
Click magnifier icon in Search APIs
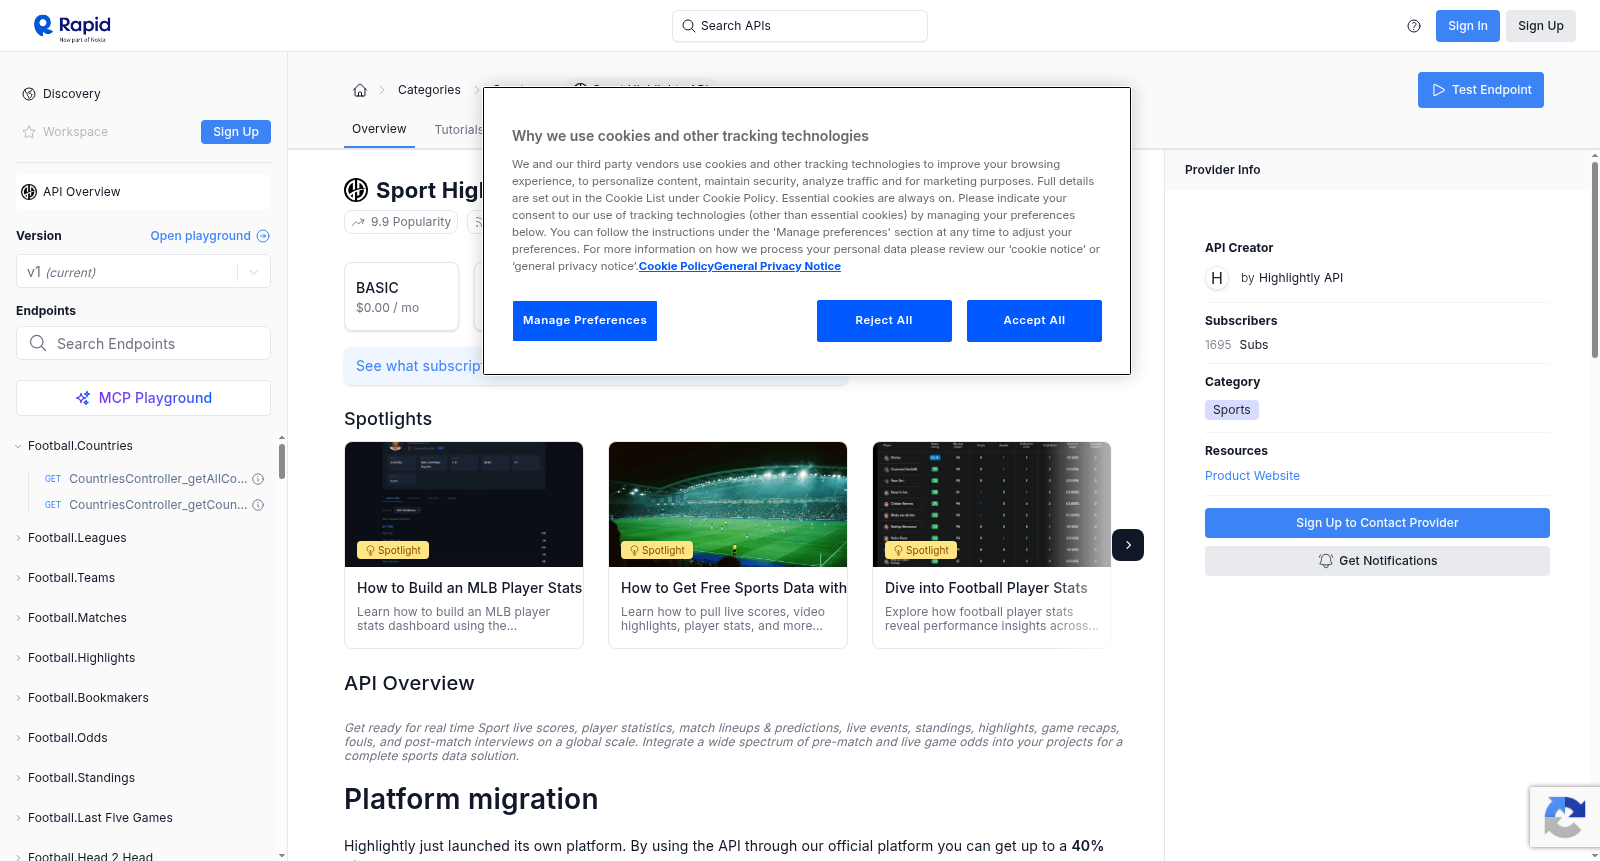click(689, 26)
